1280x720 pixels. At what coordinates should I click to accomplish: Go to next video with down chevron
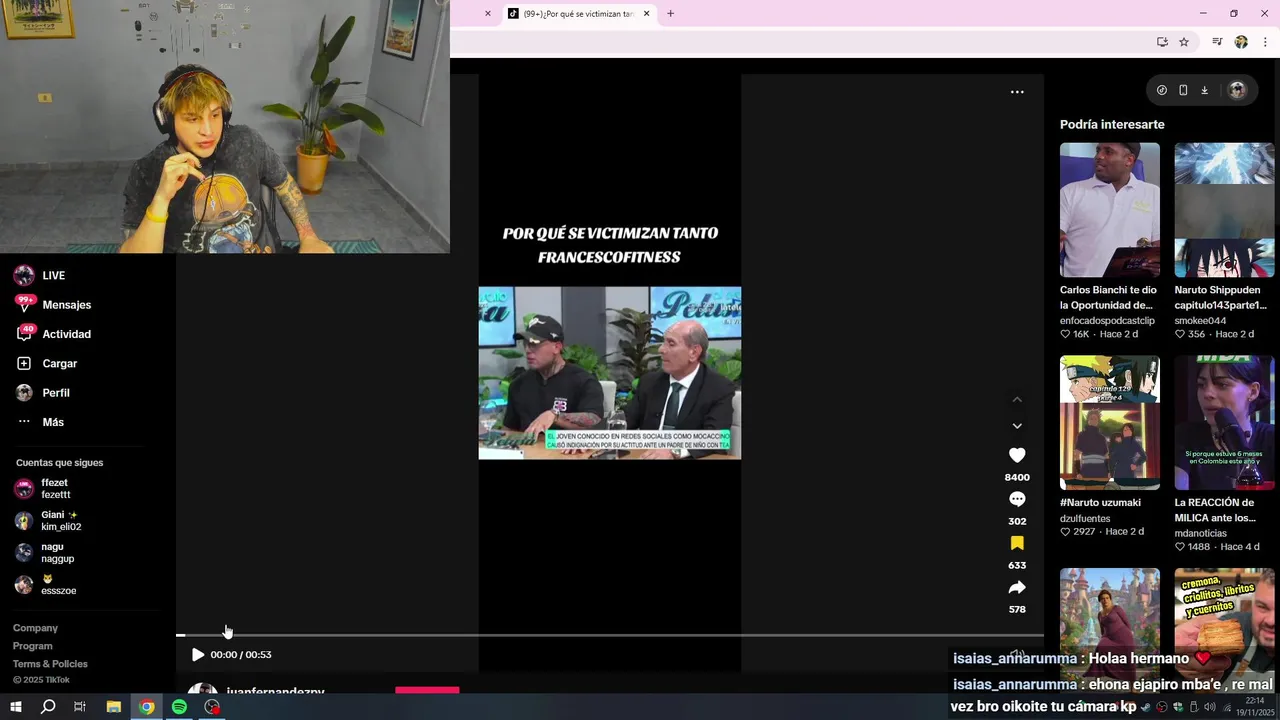point(1017,426)
